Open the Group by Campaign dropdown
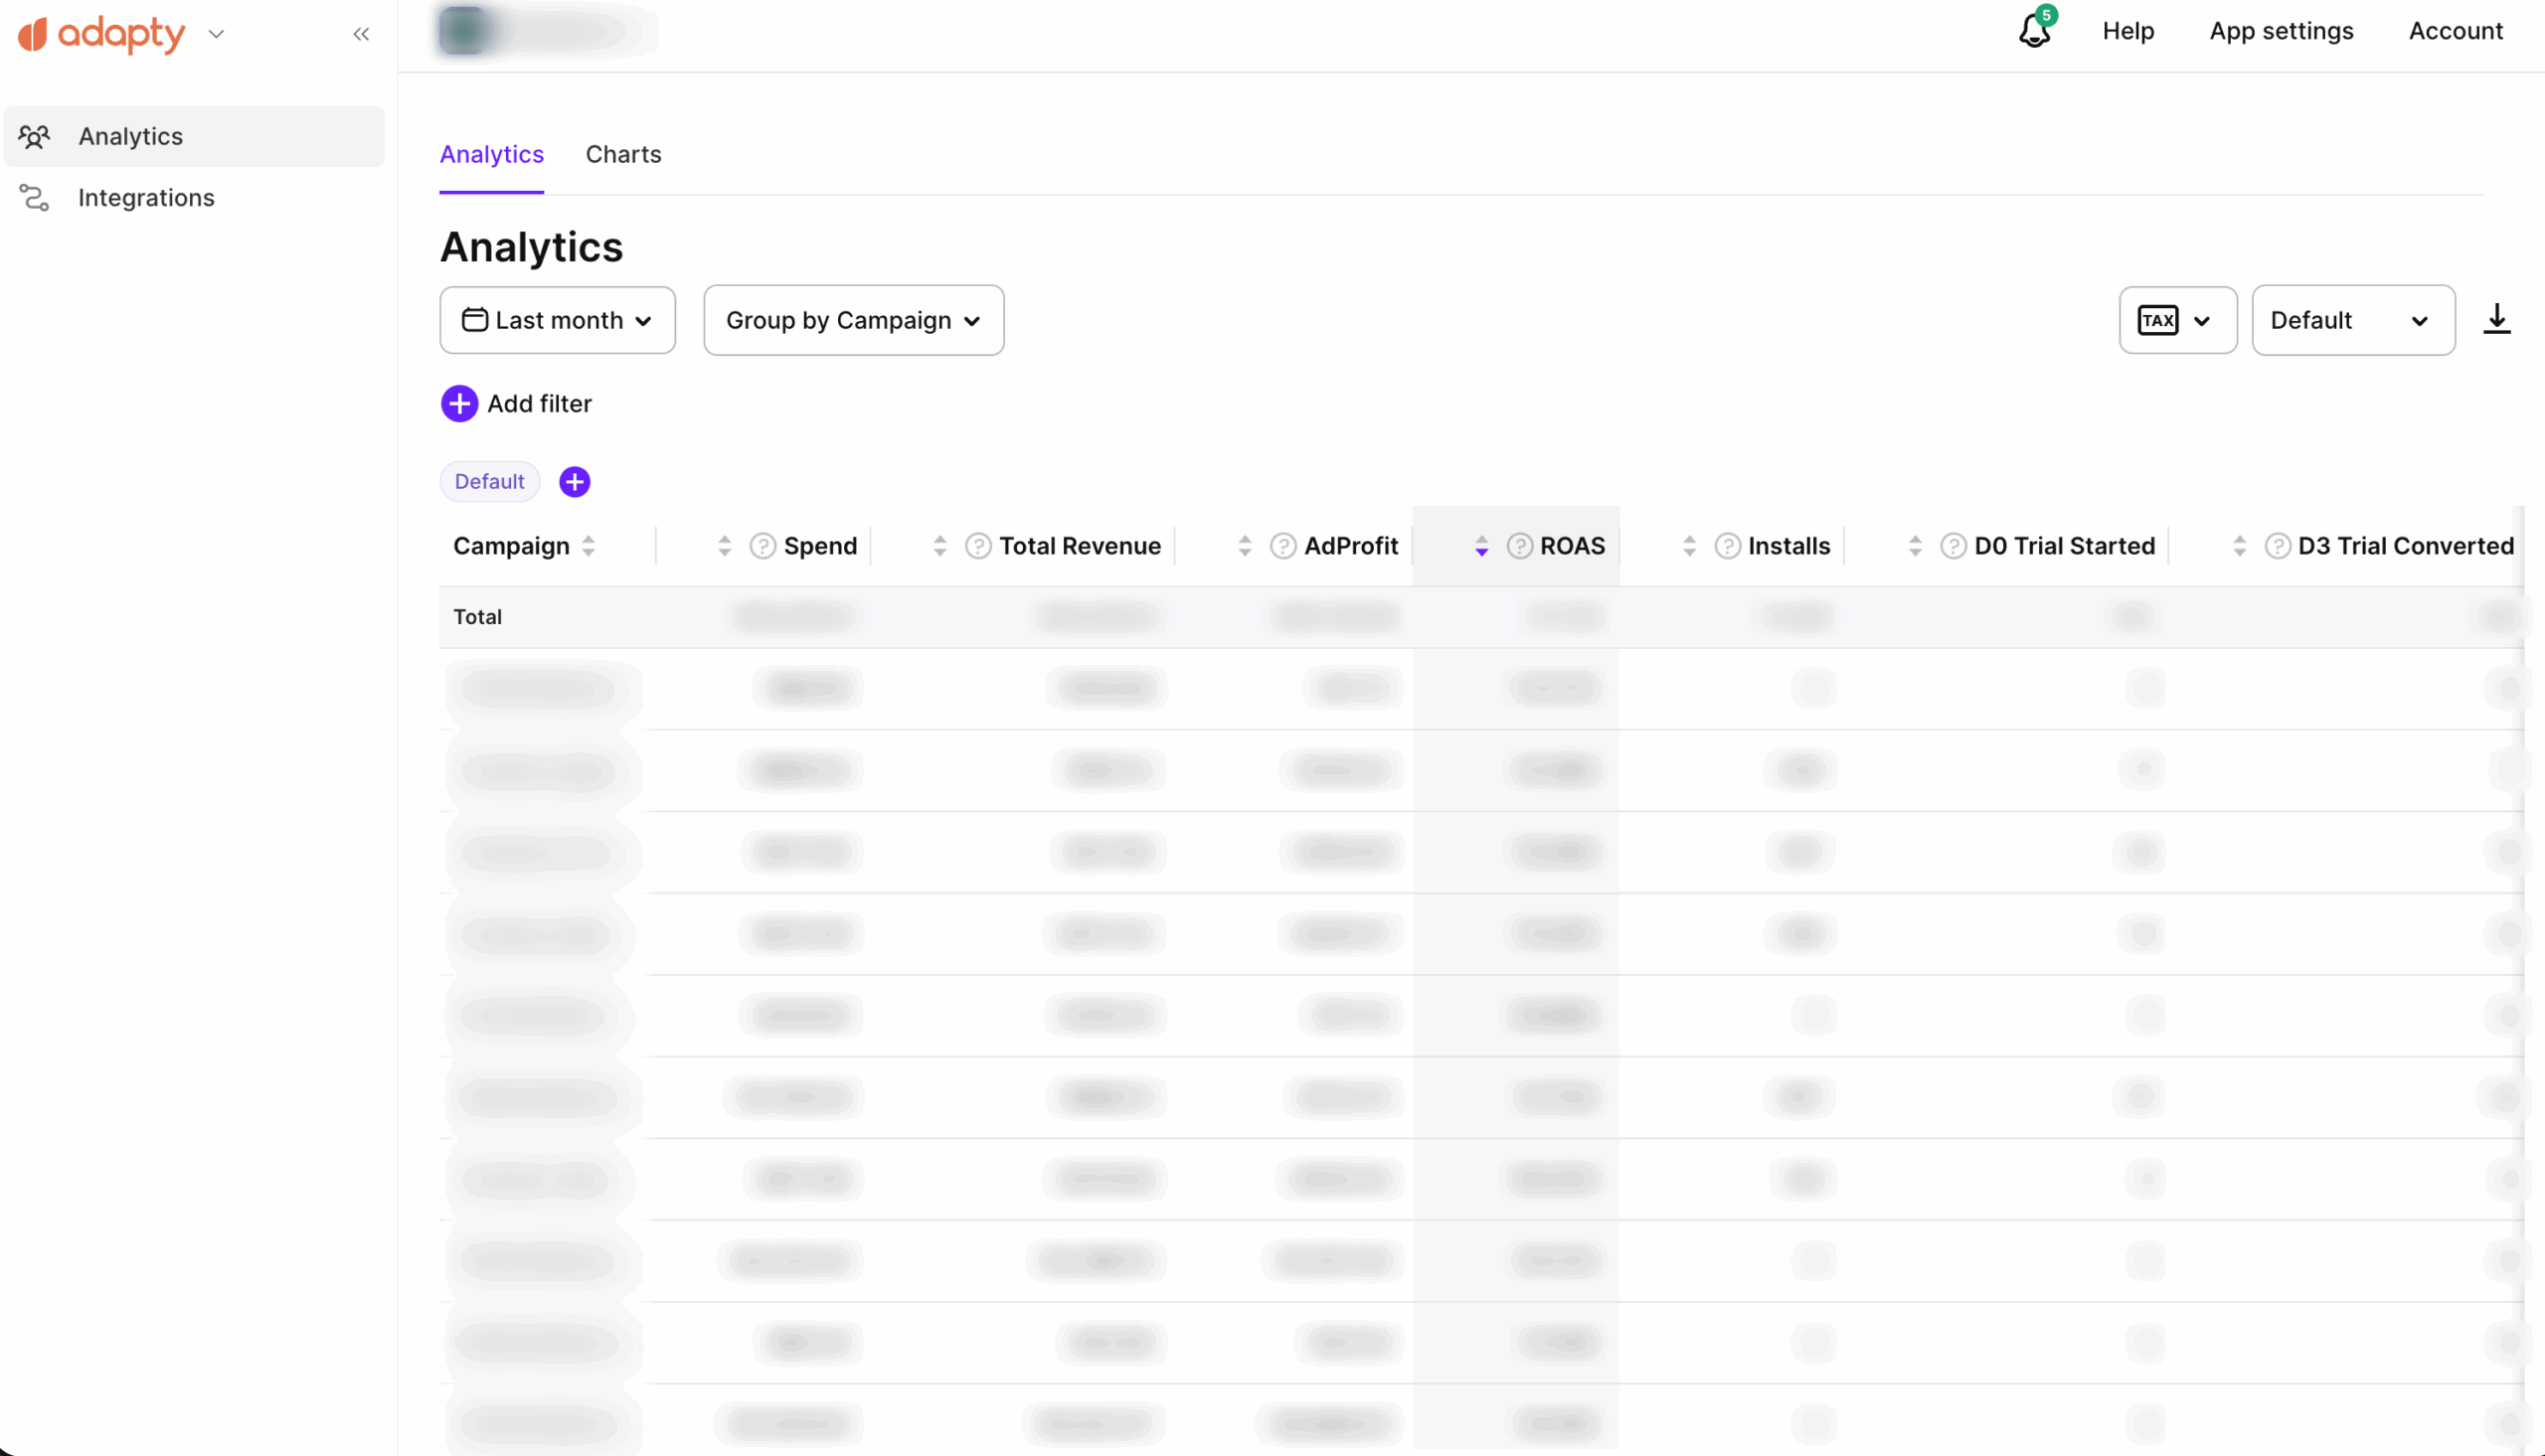Screen dimensions: 2545x1456 pyautogui.click(x=853, y=320)
